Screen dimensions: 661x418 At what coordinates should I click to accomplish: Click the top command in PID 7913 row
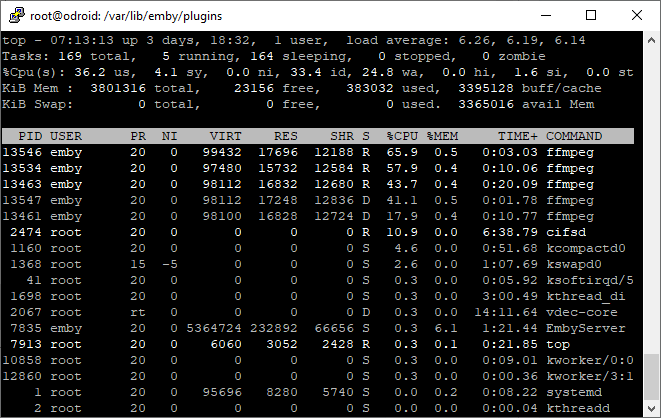pos(558,344)
